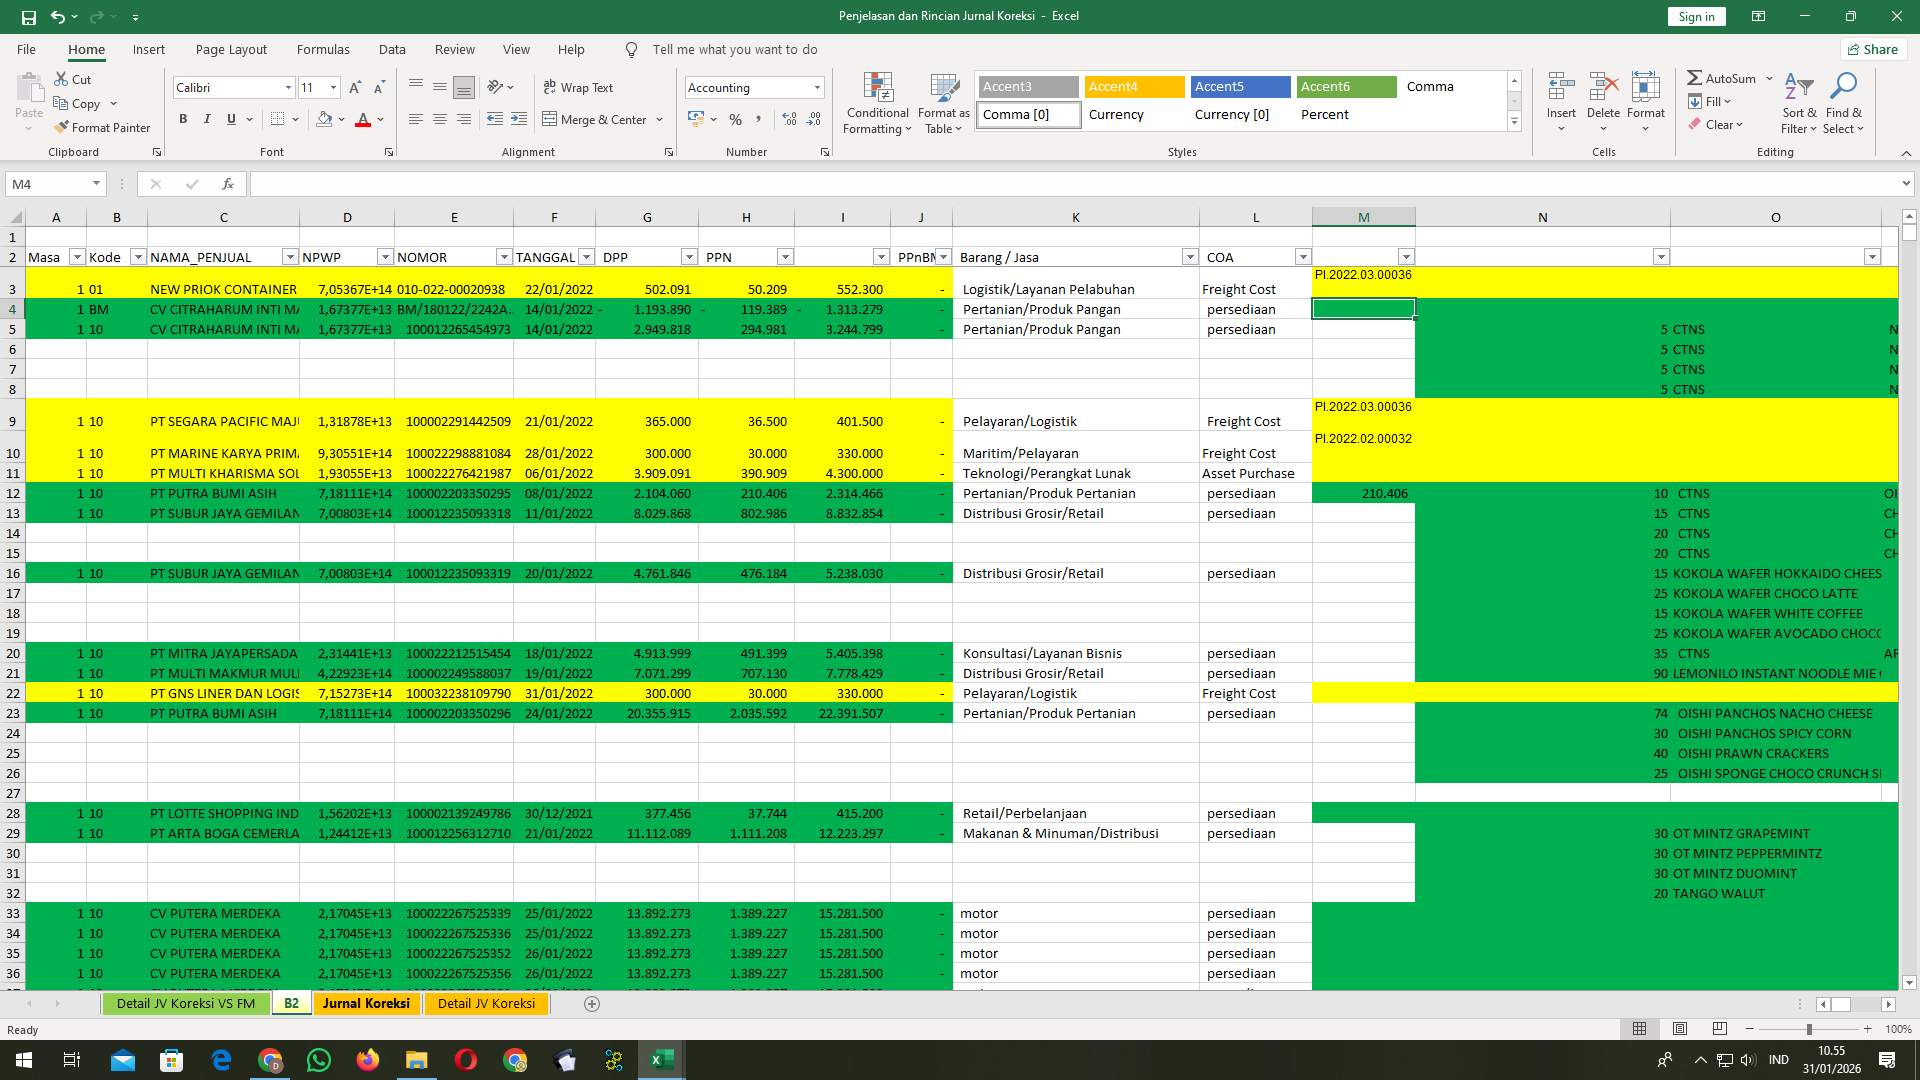This screenshot has width=1920, height=1080.
Task: Click the AutoSum icon
Action: 1696,77
